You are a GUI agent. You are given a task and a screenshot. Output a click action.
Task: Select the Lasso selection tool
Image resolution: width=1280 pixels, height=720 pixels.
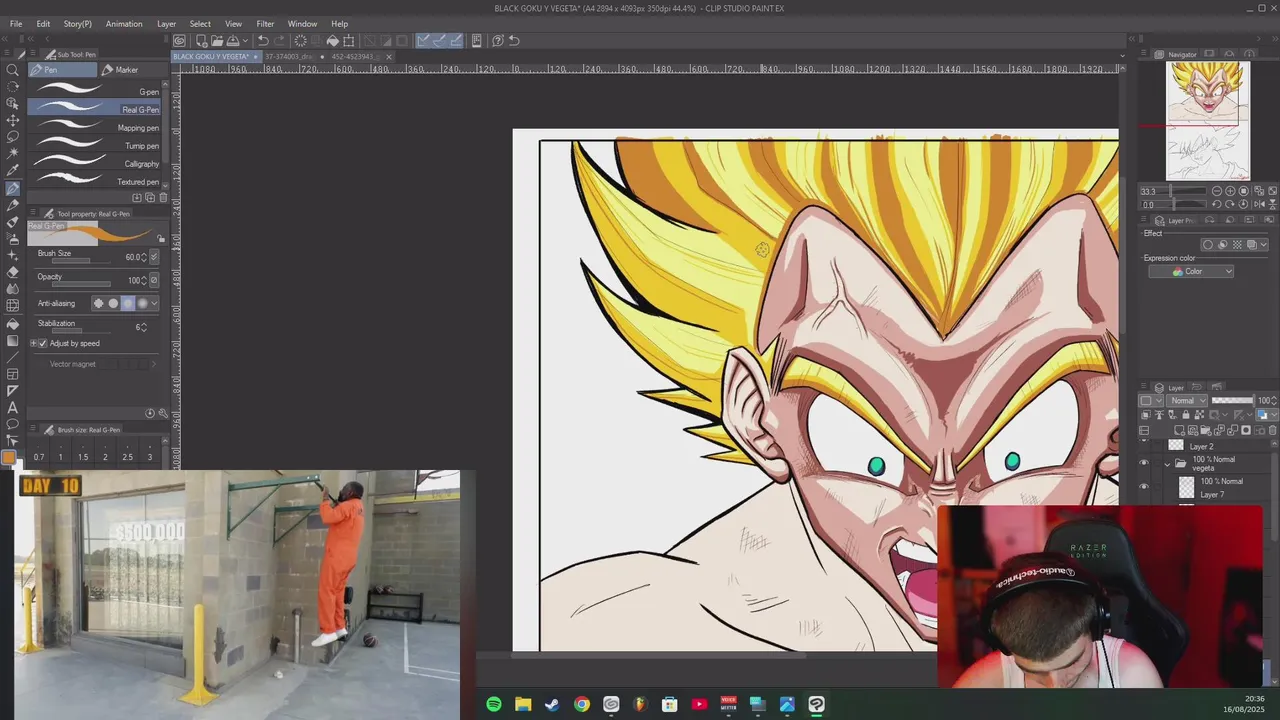12,137
